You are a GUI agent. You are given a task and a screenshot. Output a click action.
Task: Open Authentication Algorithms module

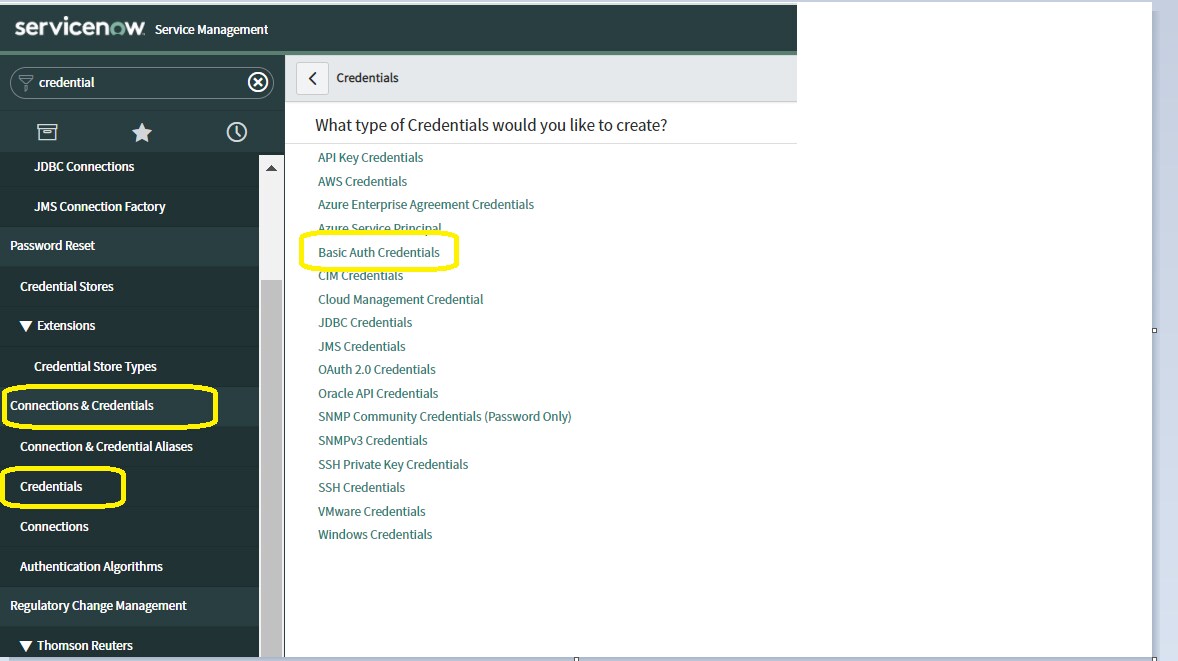[x=91, y=566]
